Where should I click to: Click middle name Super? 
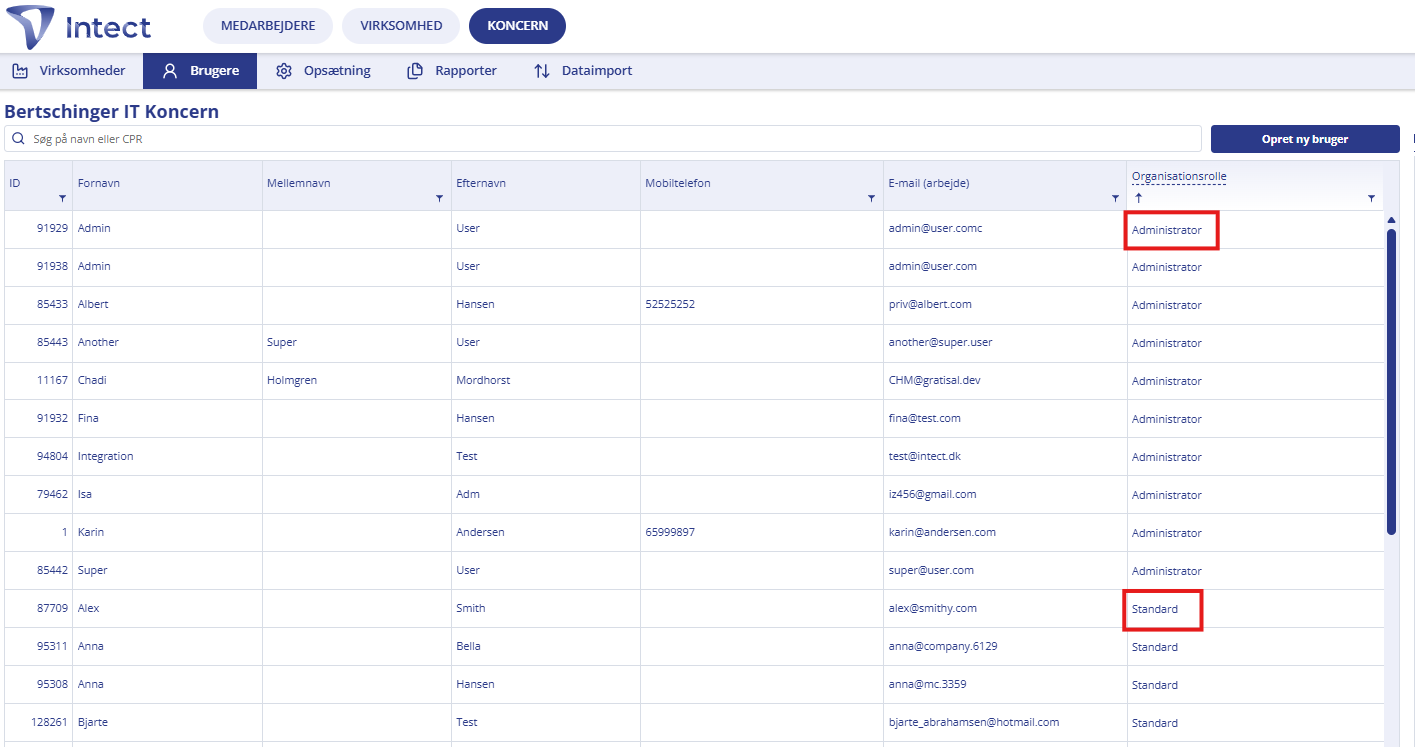[x=282, y=342]
